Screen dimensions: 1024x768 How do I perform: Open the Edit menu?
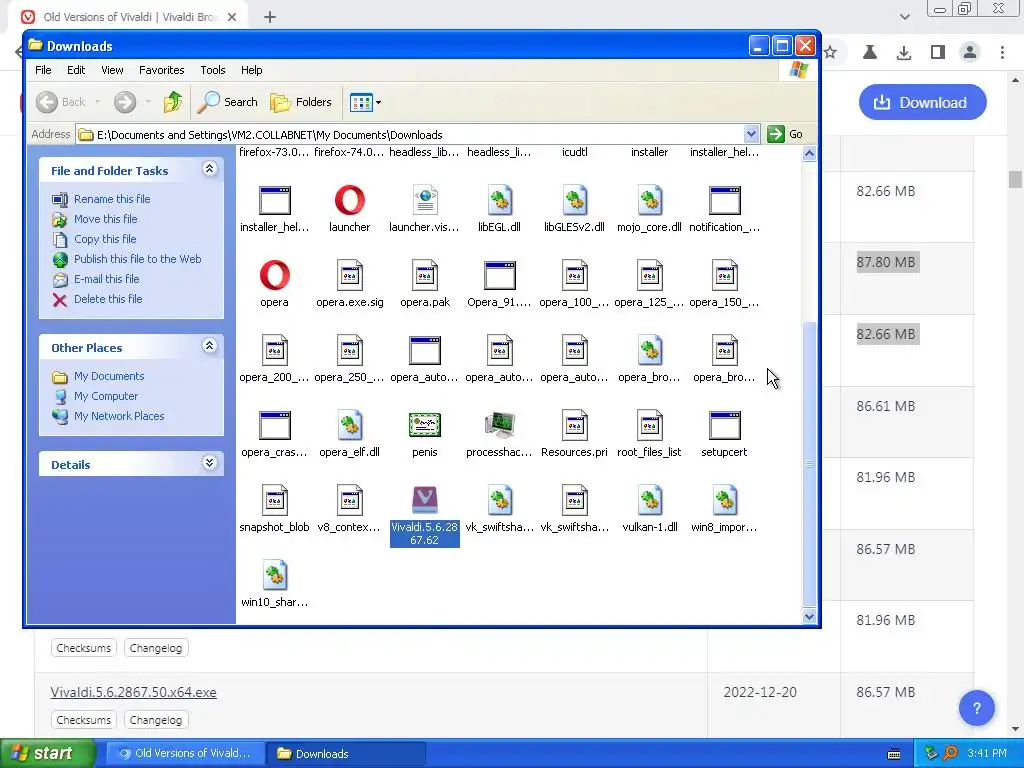pos(76,70)
